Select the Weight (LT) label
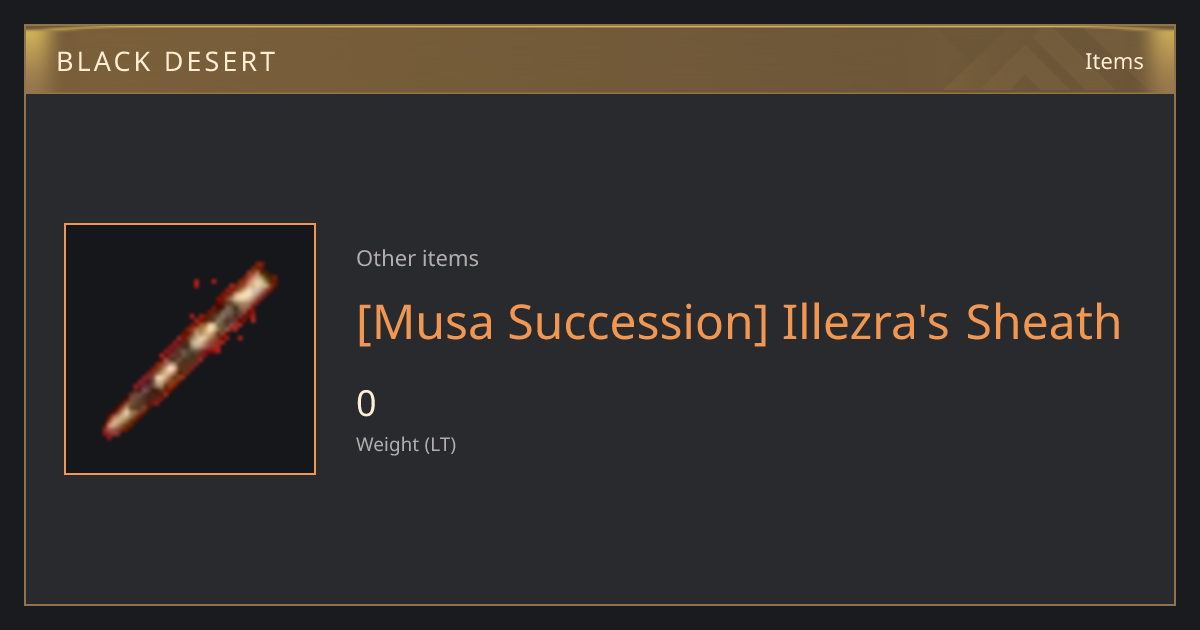 click(x=406, y=444)
